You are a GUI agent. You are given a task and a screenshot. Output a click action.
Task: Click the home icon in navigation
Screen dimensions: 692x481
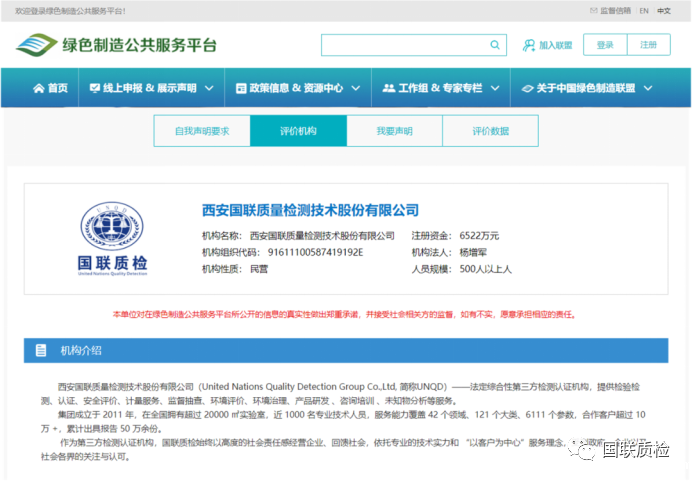pos(39,88)
